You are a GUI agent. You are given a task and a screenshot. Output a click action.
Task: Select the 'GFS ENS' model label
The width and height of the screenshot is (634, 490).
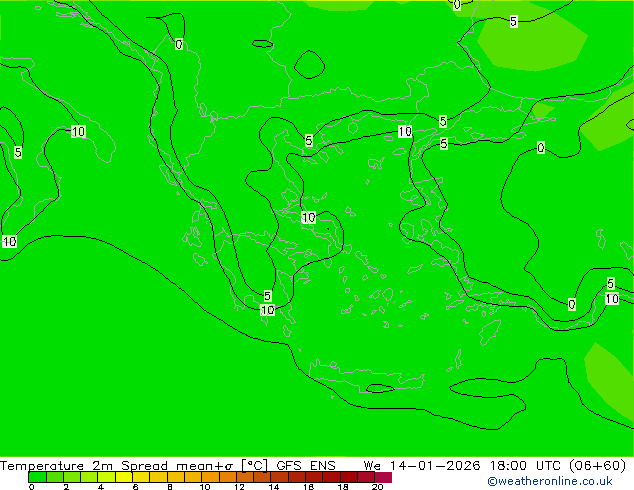(x=306, y=466)
